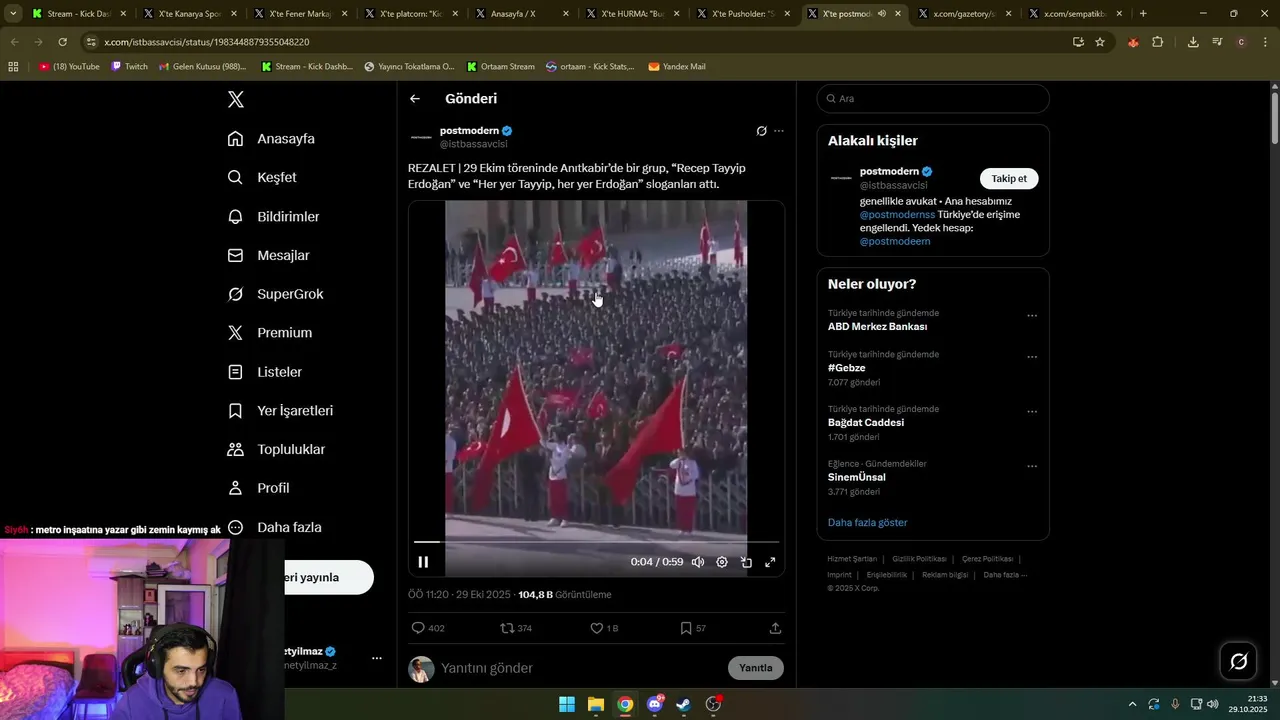Open Bildirimler notifications

coord(273,216)
